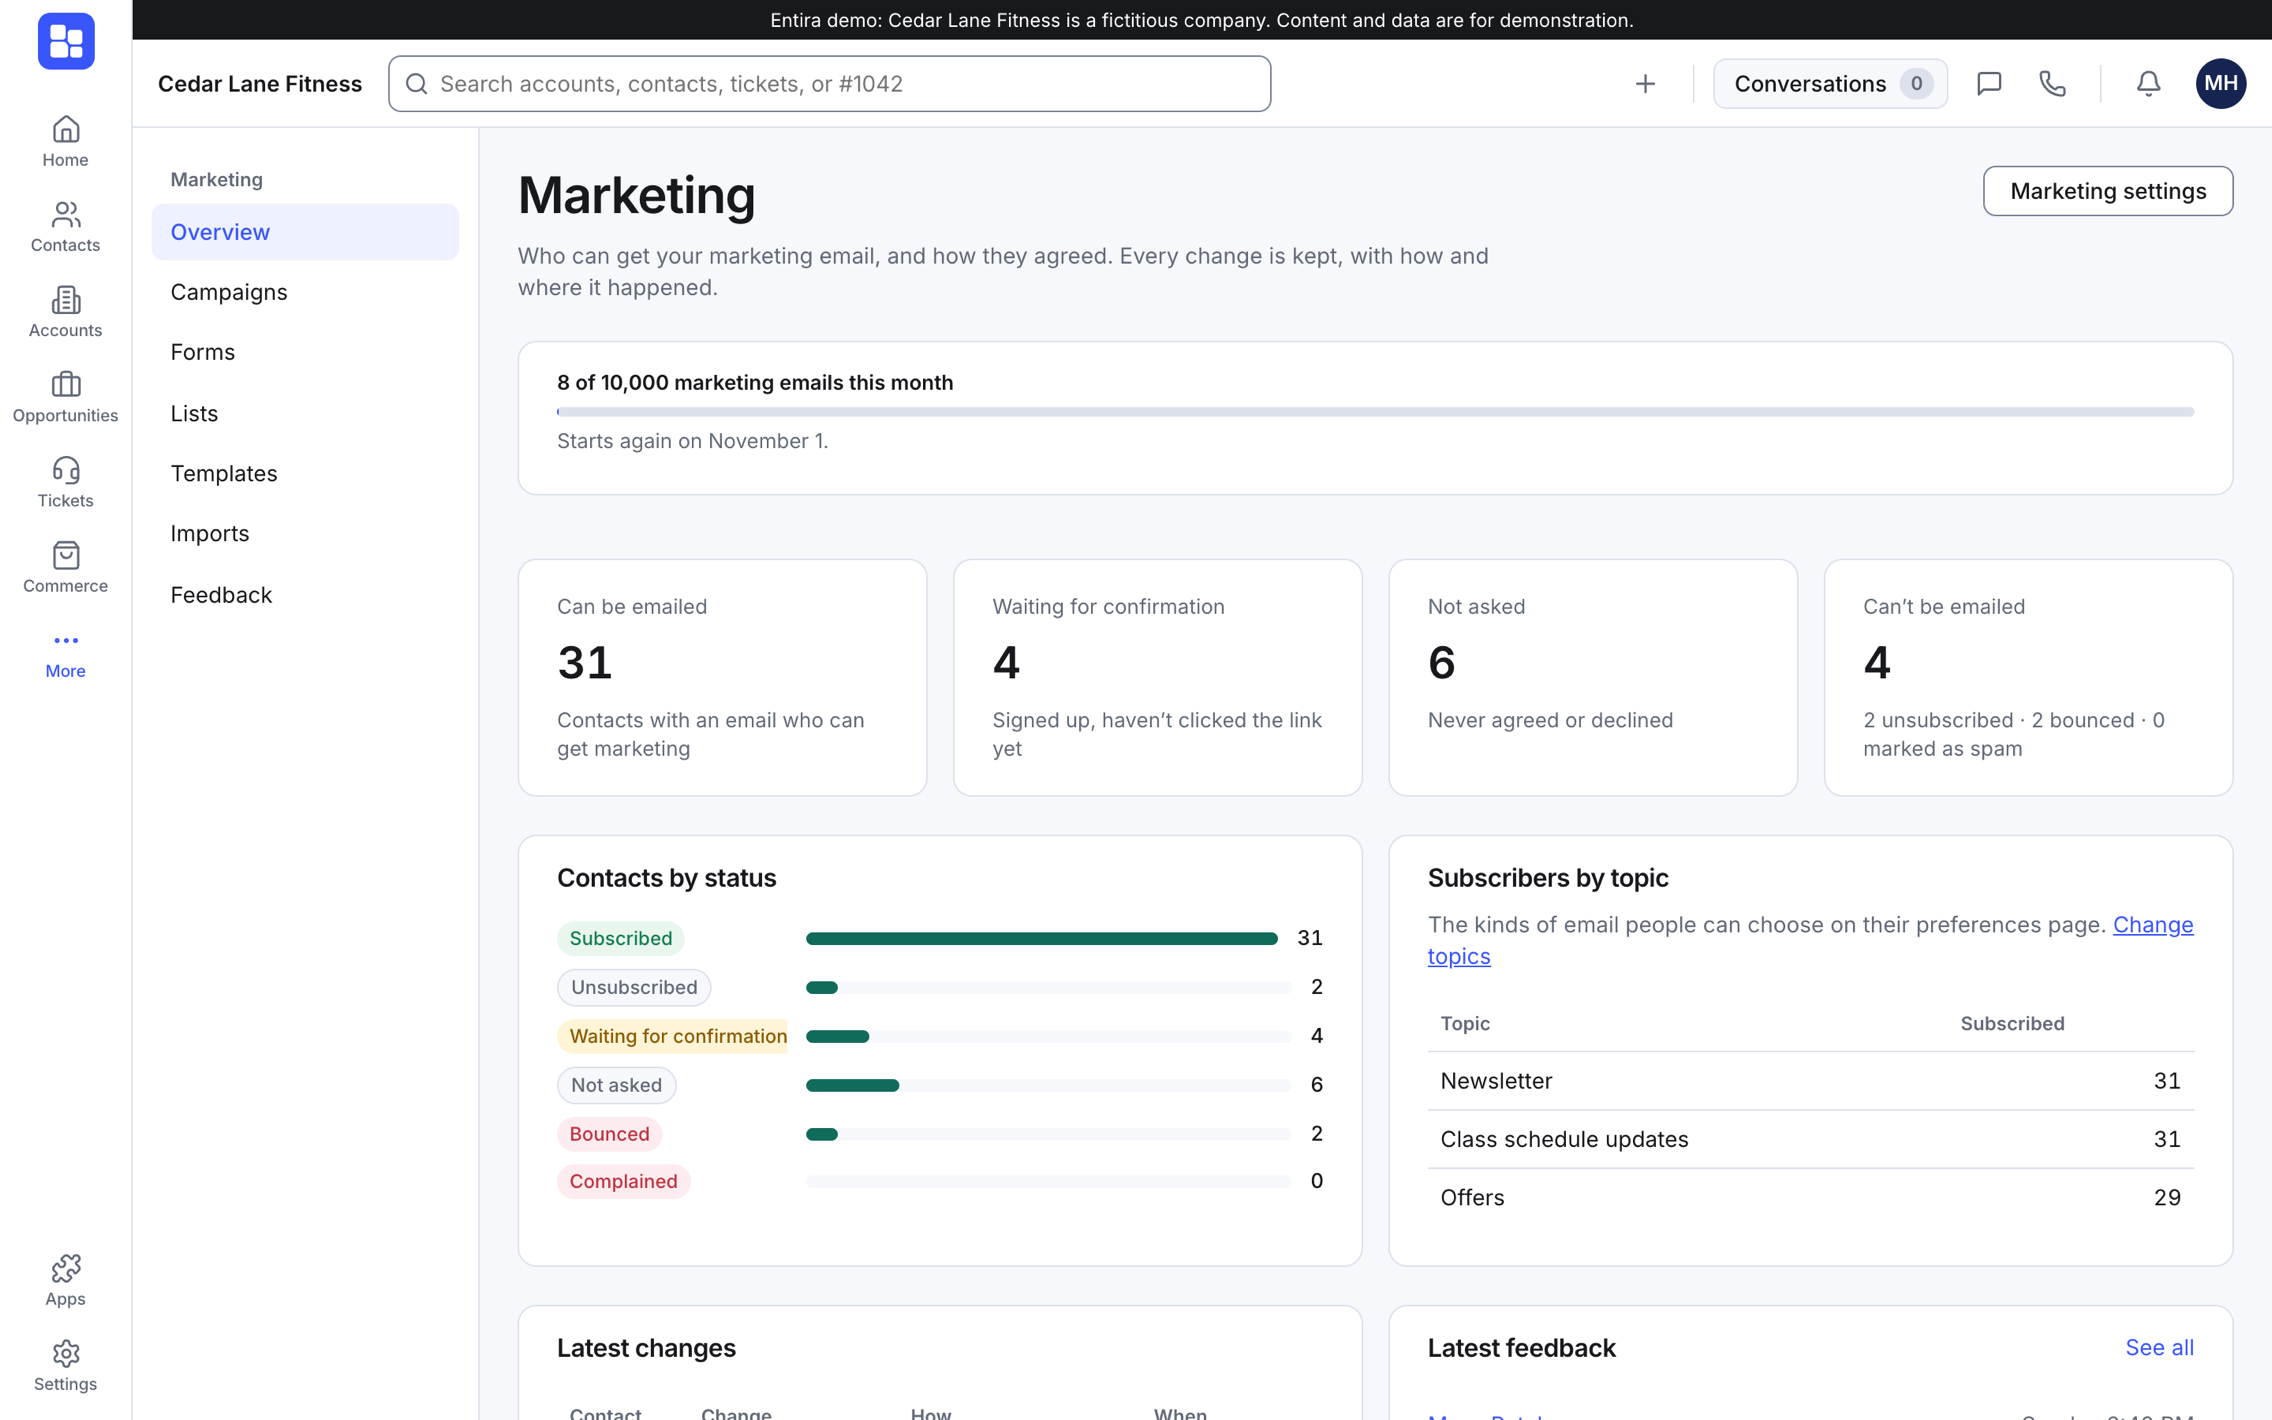This screenshot has width=2272, height=1420.
Task: Click the Complained status badge
Action: [623, 1181]
